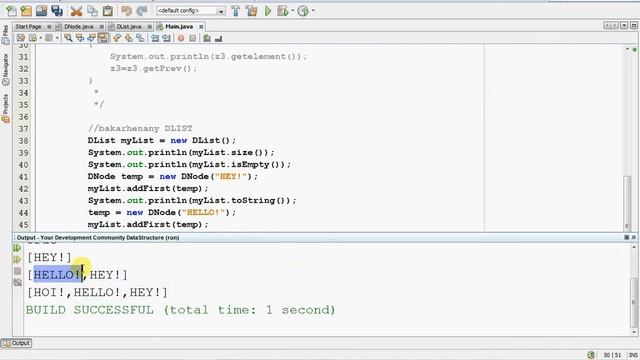Click the Save All toolbar icon
The image size is (640, 360).
[57, 11]
